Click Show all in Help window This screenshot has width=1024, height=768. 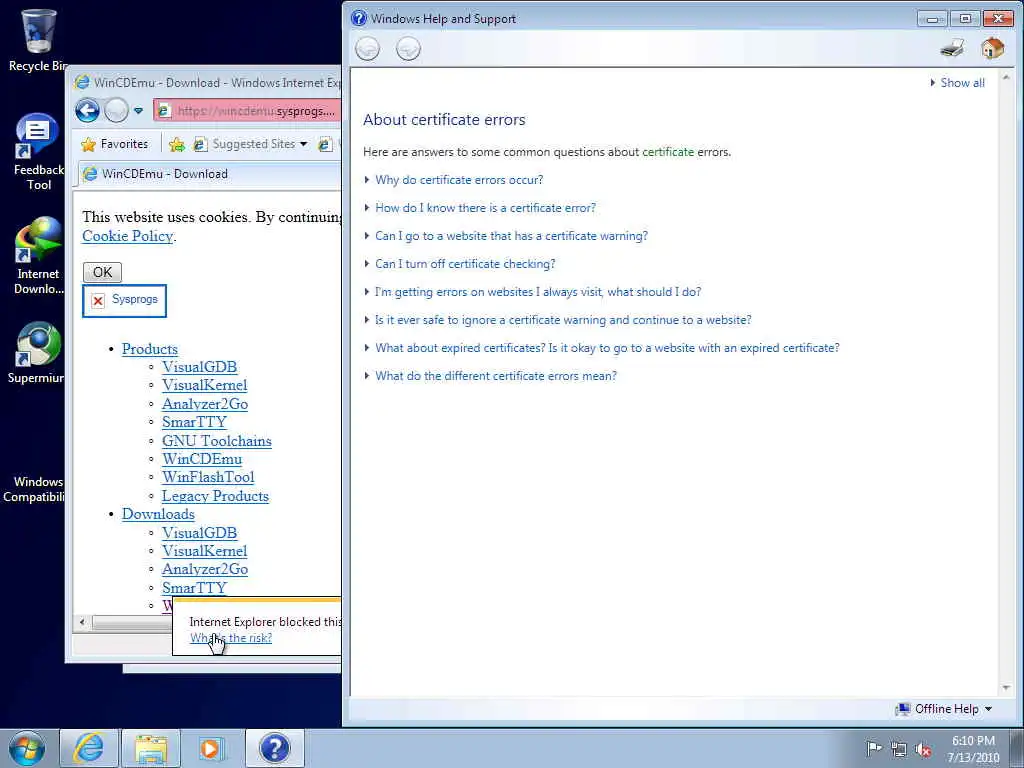(962, 83)
